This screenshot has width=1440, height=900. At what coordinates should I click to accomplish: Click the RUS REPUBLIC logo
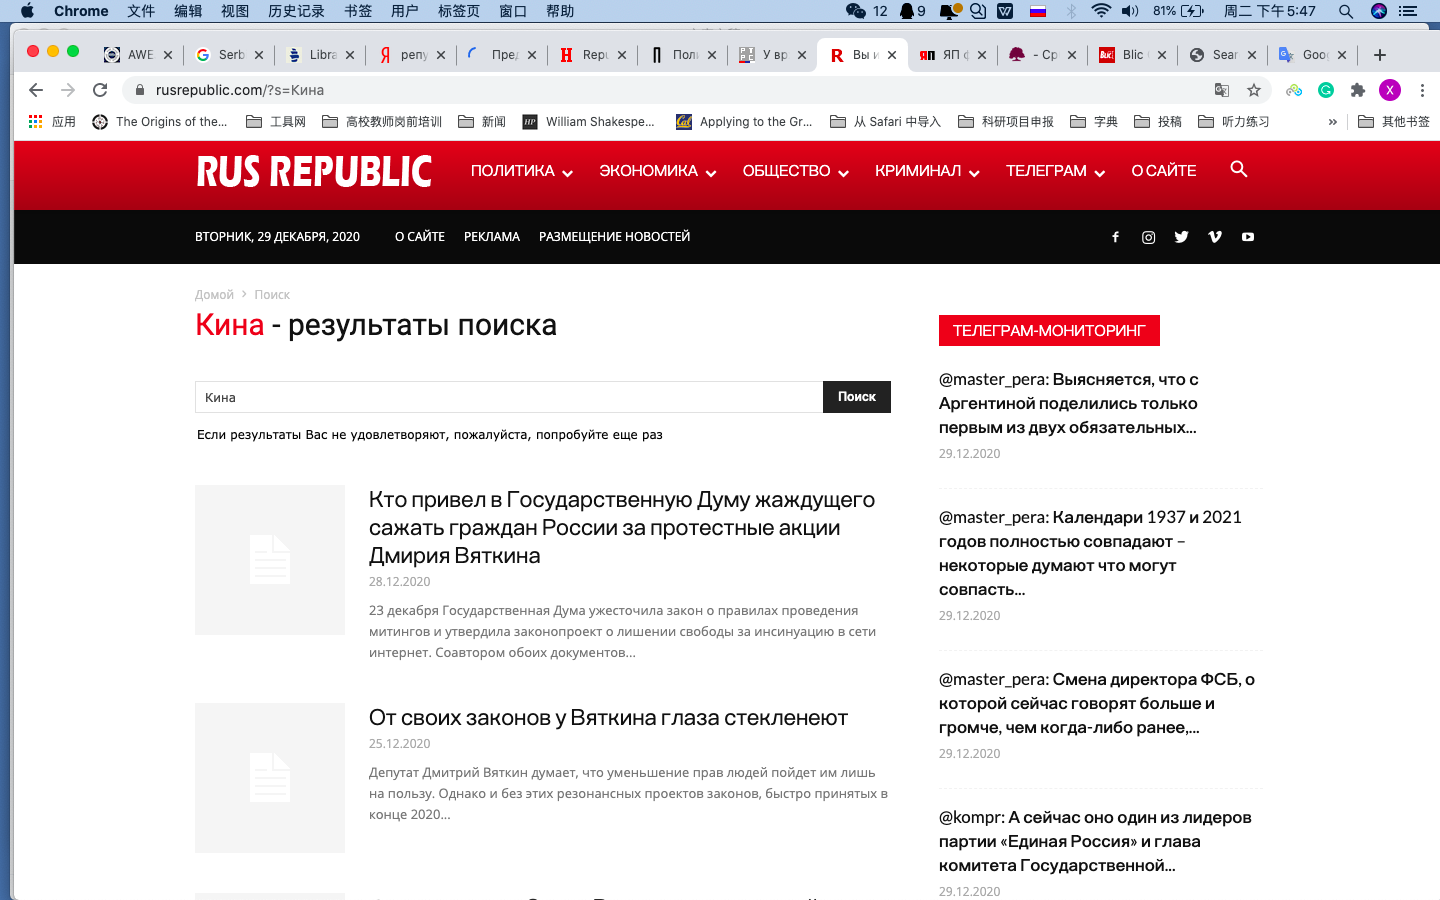tap(314, 171)
